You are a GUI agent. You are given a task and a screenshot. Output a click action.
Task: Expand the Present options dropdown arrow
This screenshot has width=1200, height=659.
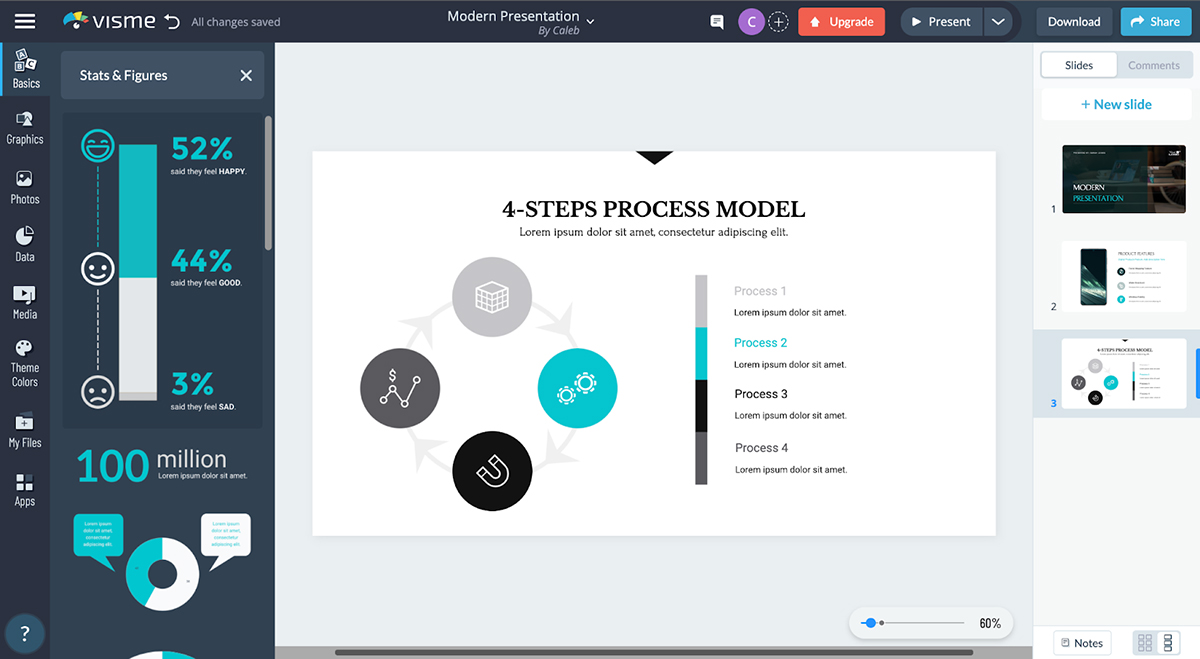pos(997,22)
